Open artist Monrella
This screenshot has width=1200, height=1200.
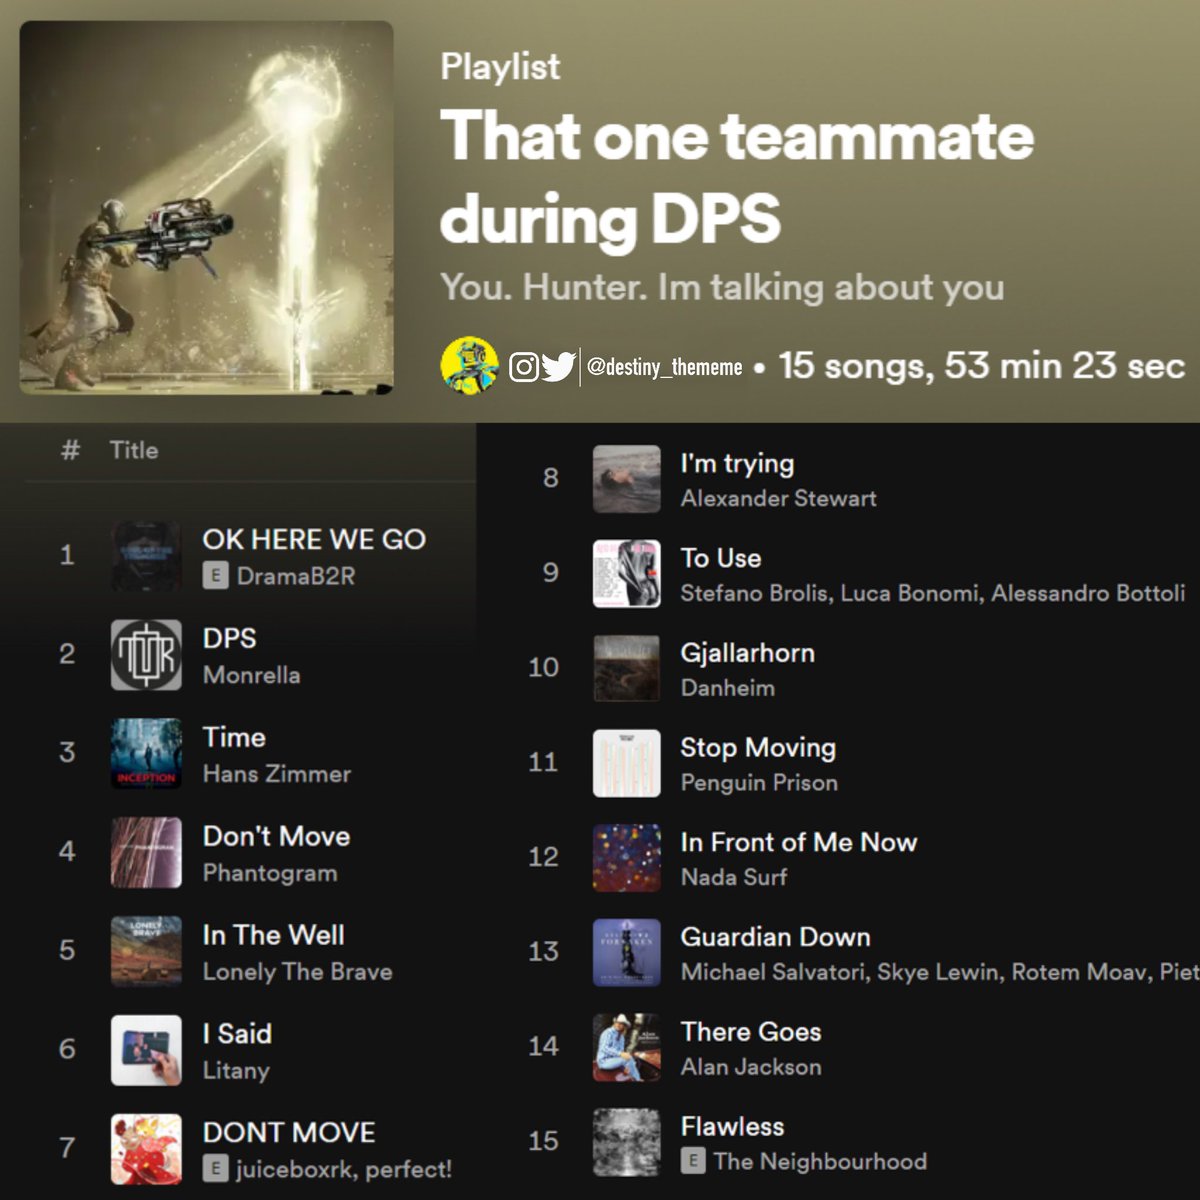coord(251,675)
